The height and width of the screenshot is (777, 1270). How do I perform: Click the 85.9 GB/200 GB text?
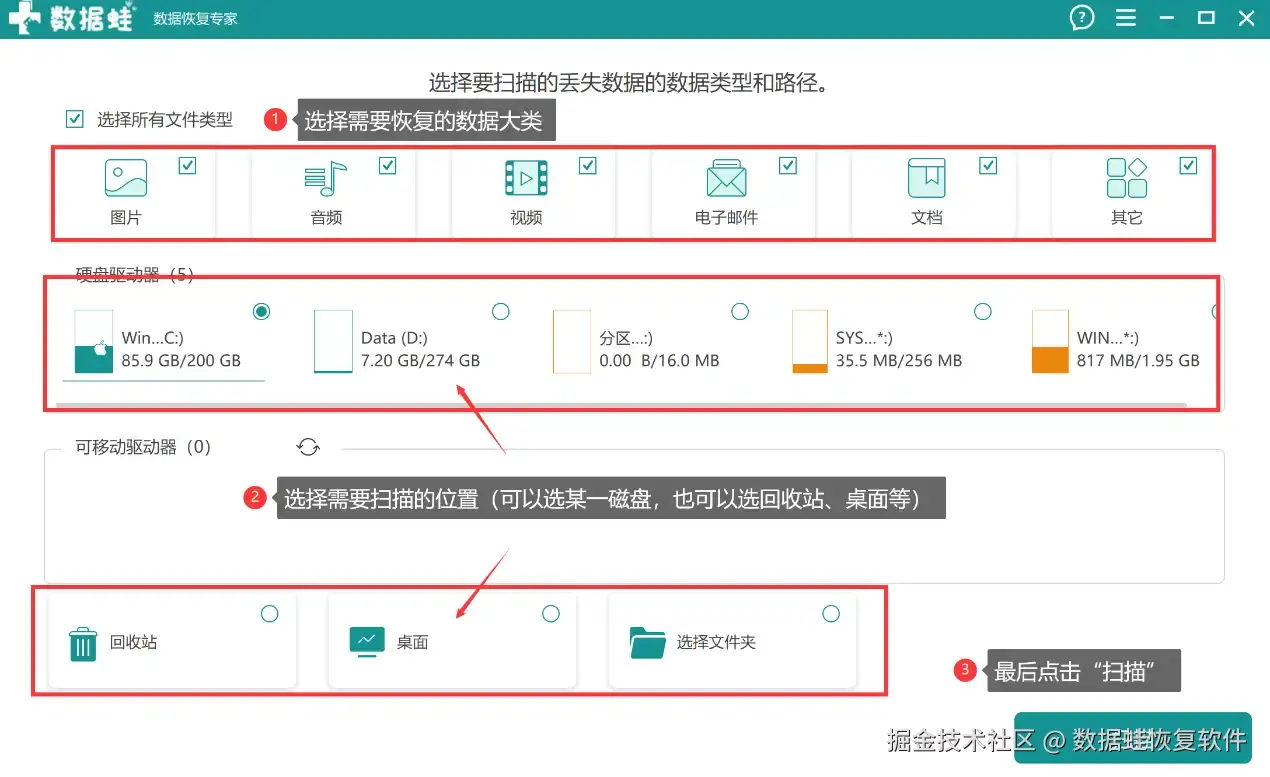point(181,360)
